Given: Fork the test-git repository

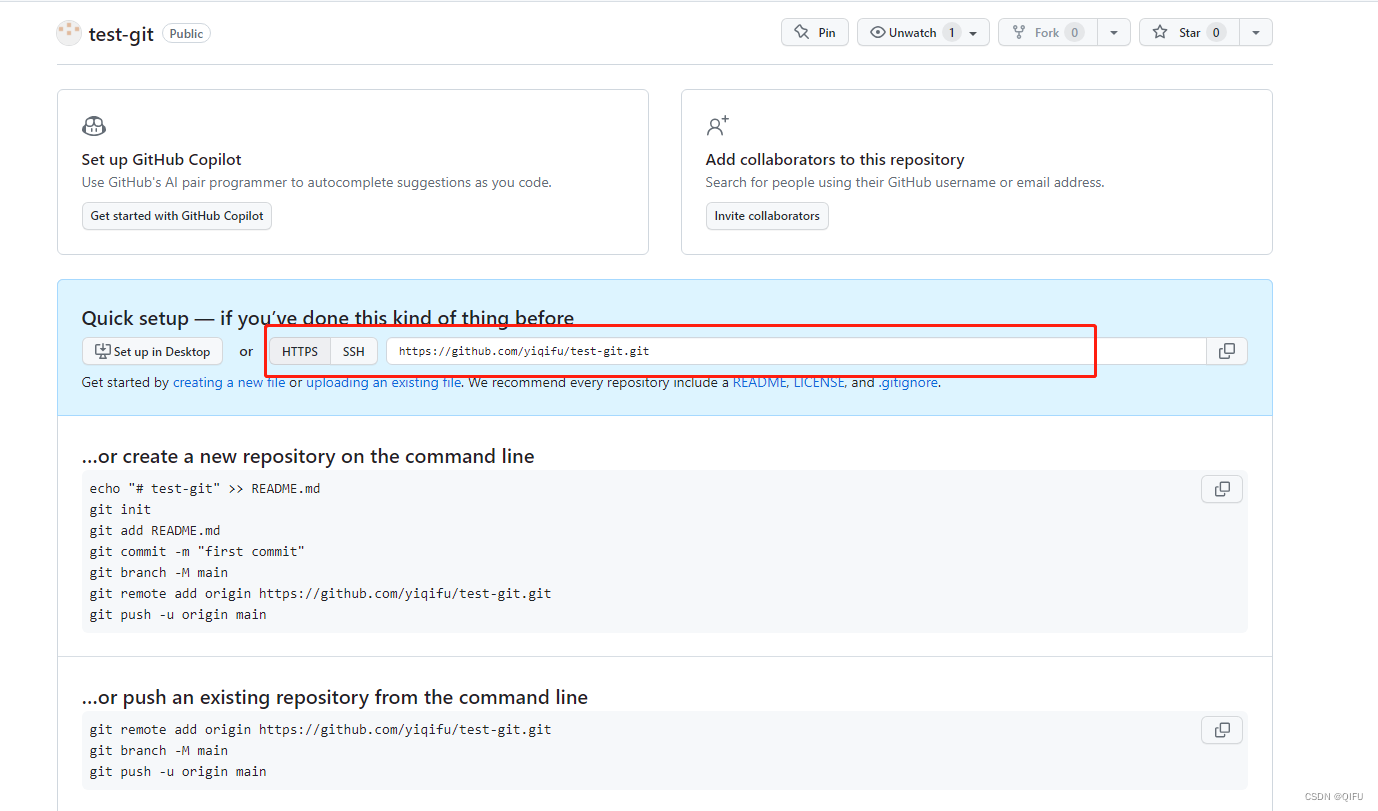Looking at the screenshot, I should 1047,32.
